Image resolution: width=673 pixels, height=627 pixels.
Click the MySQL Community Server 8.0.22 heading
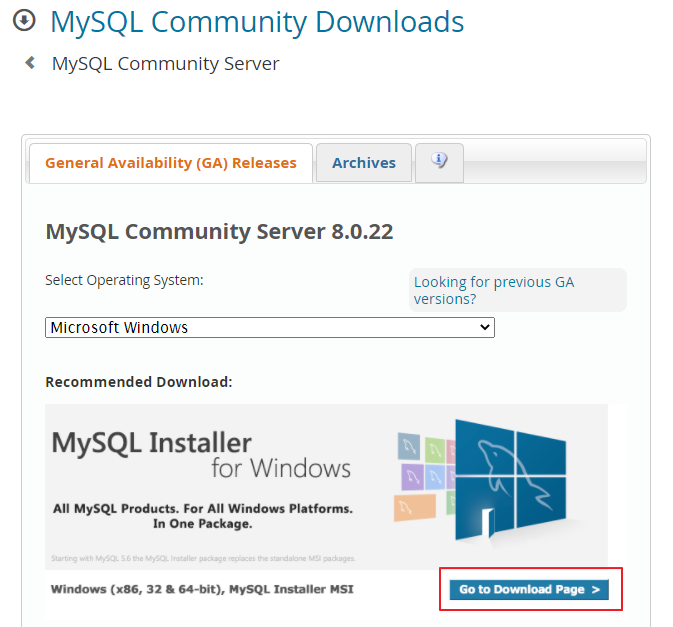219,232
